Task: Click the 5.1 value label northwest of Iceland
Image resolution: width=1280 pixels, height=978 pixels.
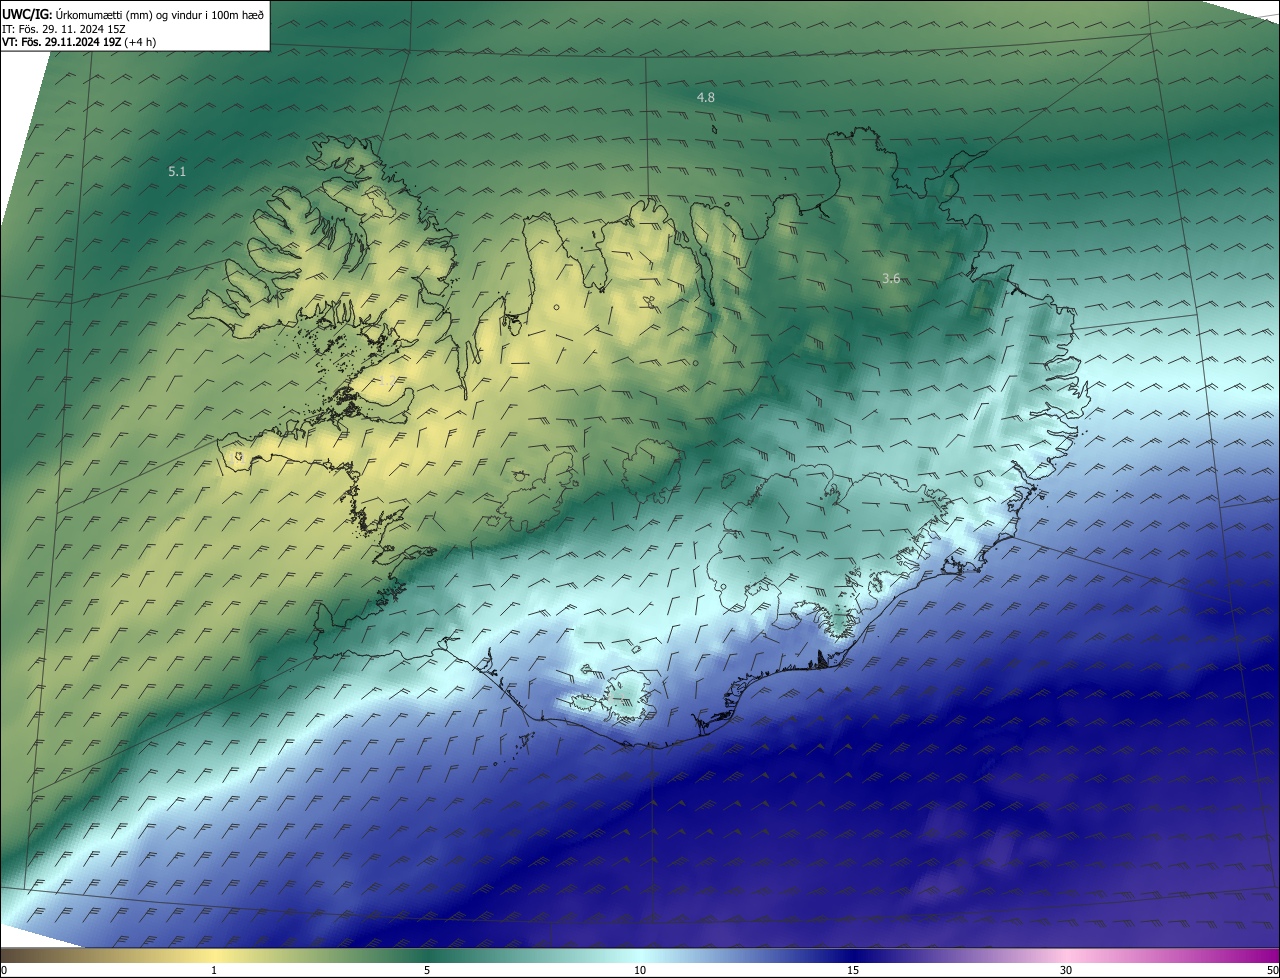Action: coord(177,172)
